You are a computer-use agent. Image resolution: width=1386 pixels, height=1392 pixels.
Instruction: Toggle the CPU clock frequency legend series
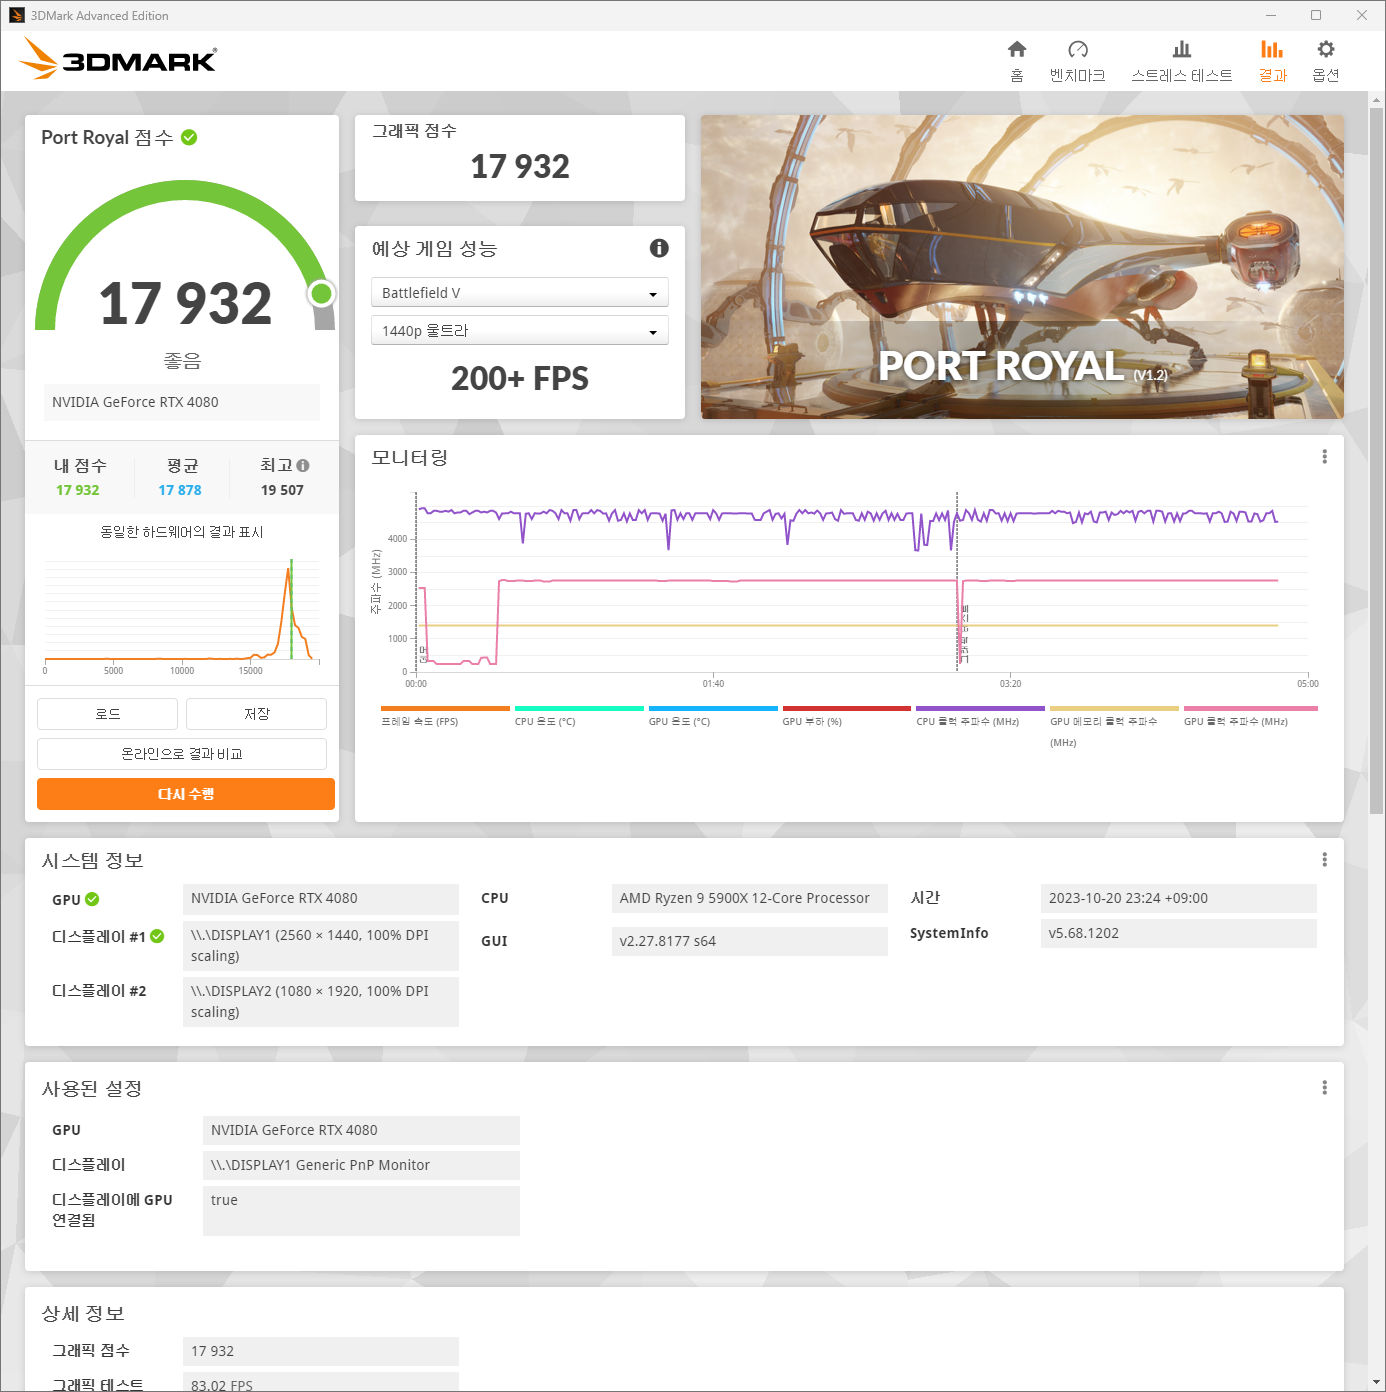pos(980,716)
